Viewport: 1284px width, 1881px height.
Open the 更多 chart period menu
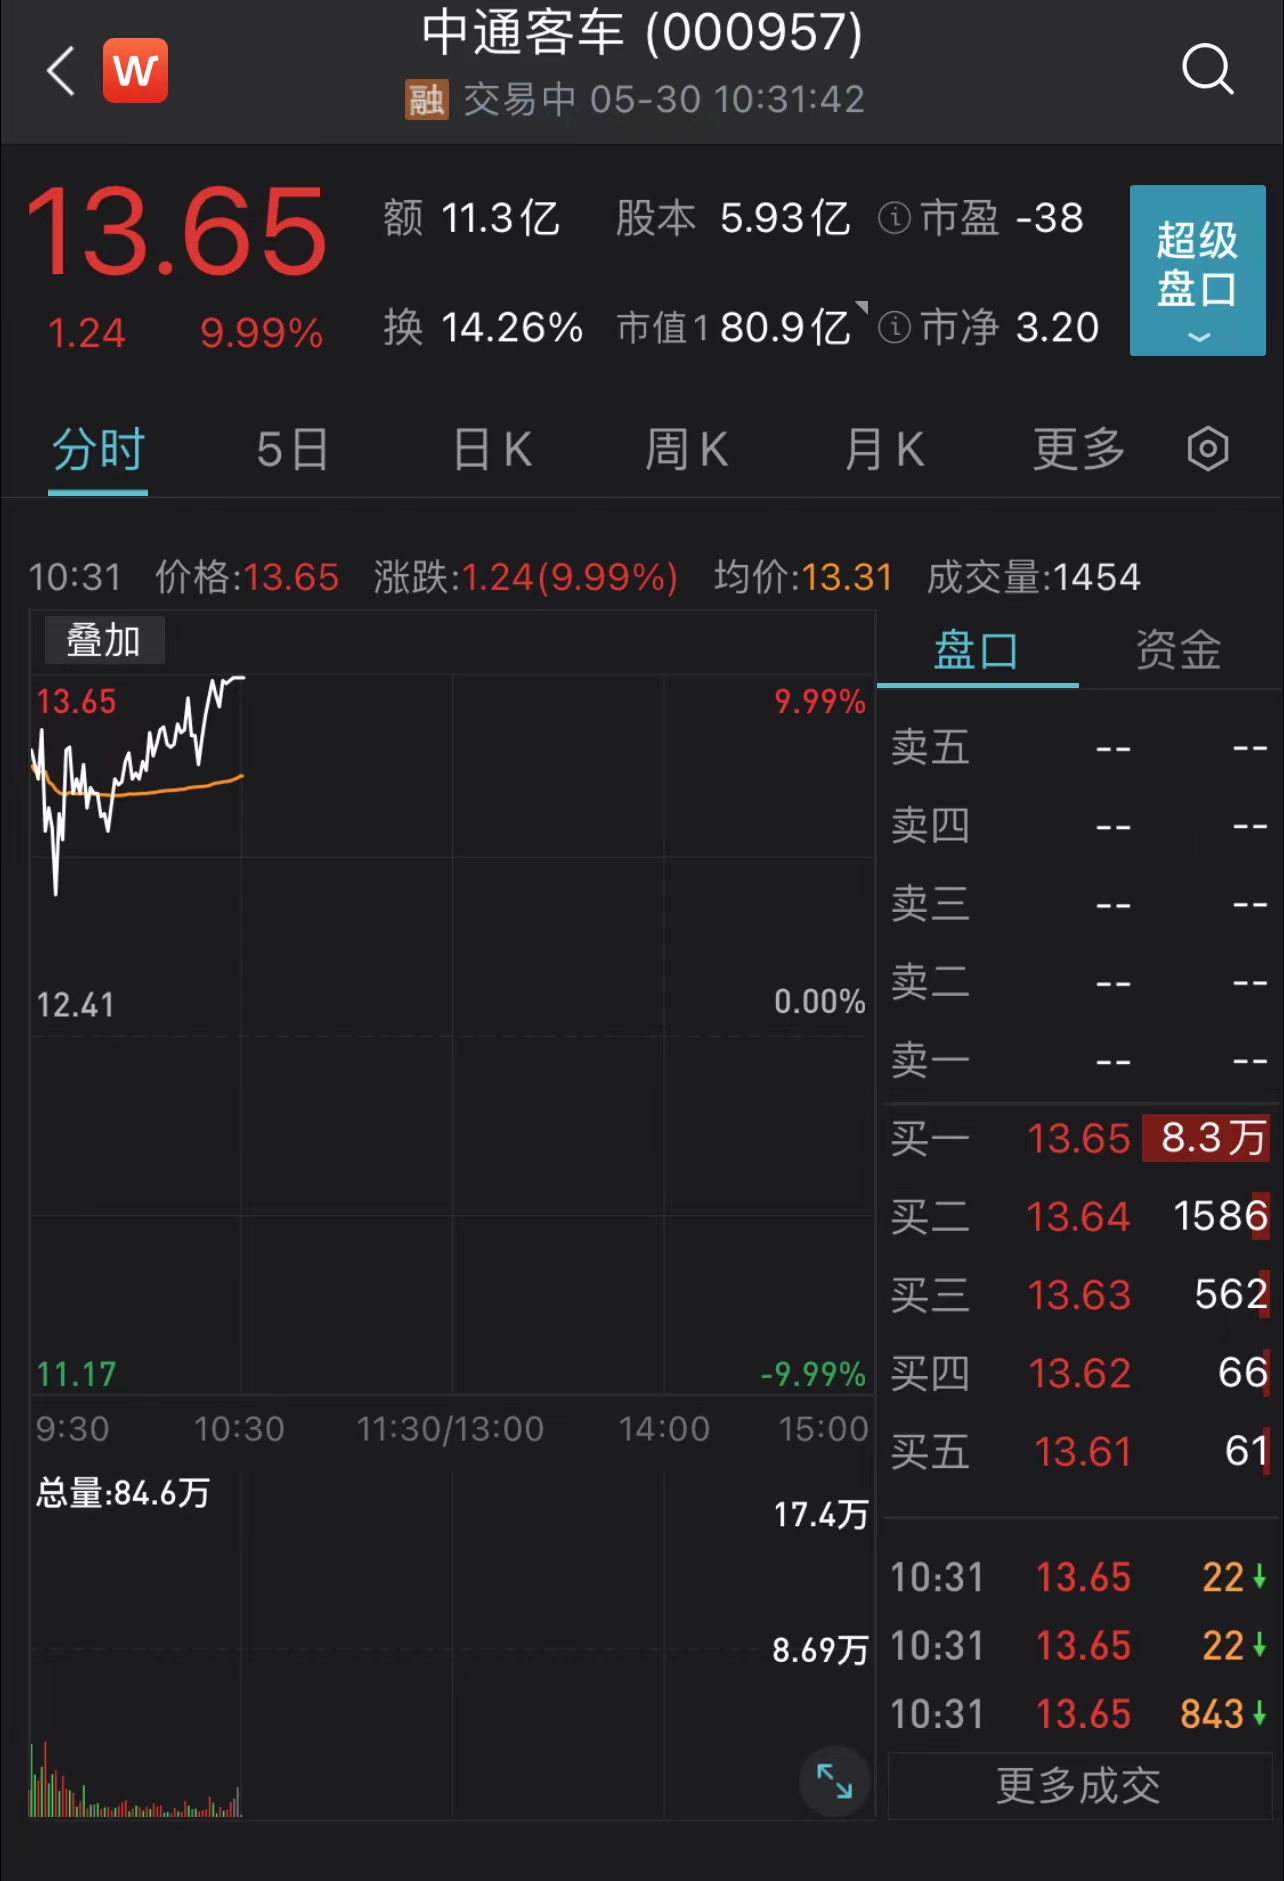coord(1078,449)
